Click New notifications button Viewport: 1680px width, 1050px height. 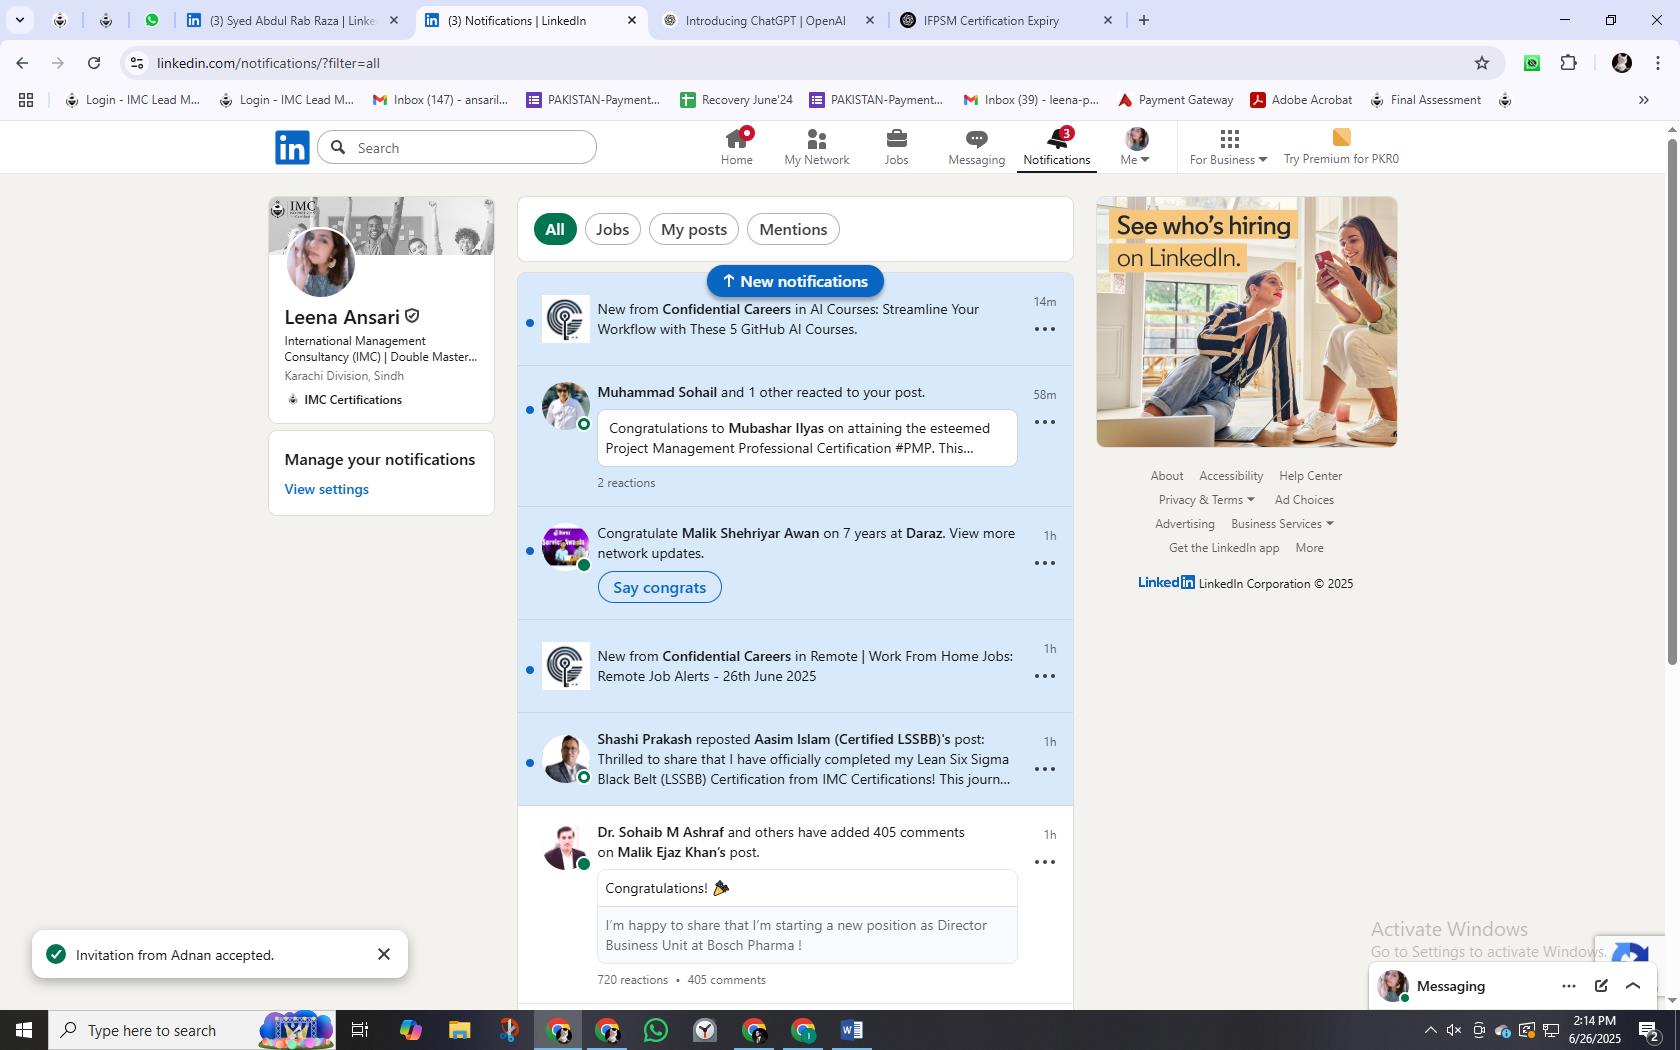[795, 281]
